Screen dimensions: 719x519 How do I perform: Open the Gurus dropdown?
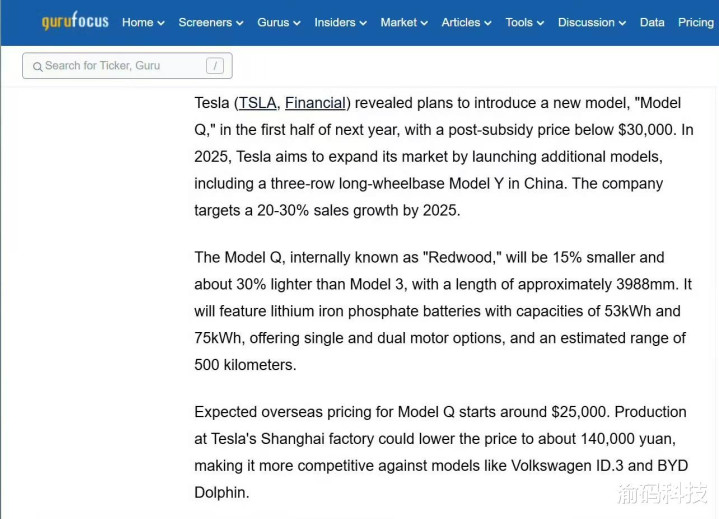pos(279,22)
